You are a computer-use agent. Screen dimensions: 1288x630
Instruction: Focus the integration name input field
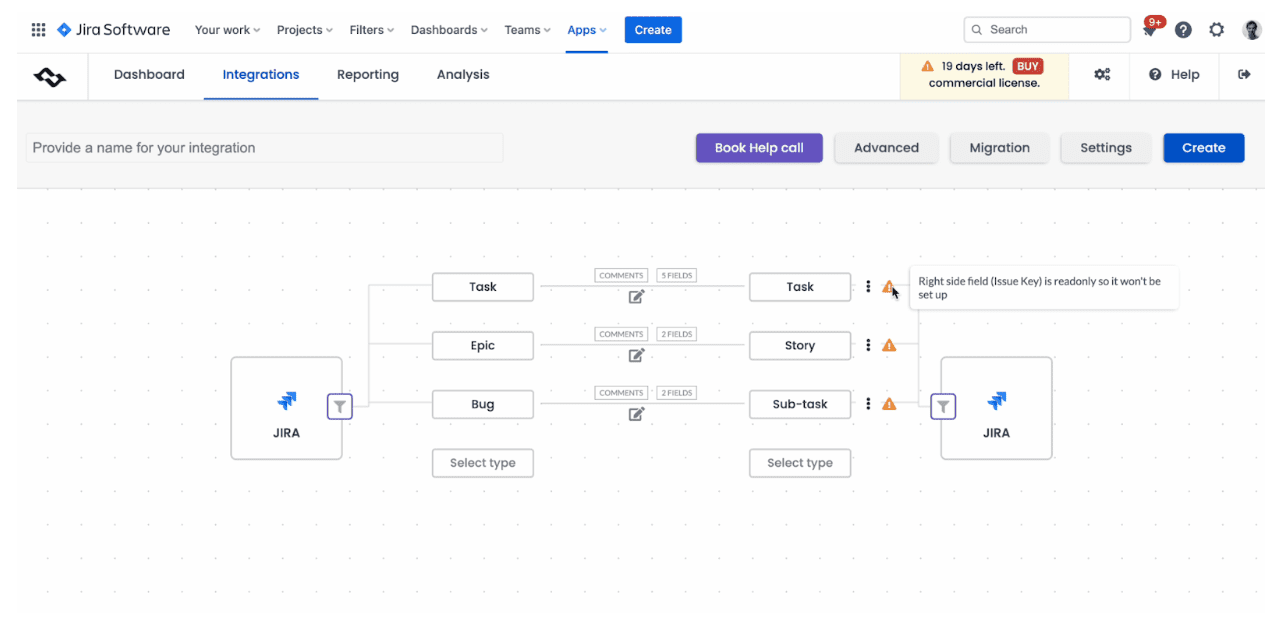tap(264, 148)
